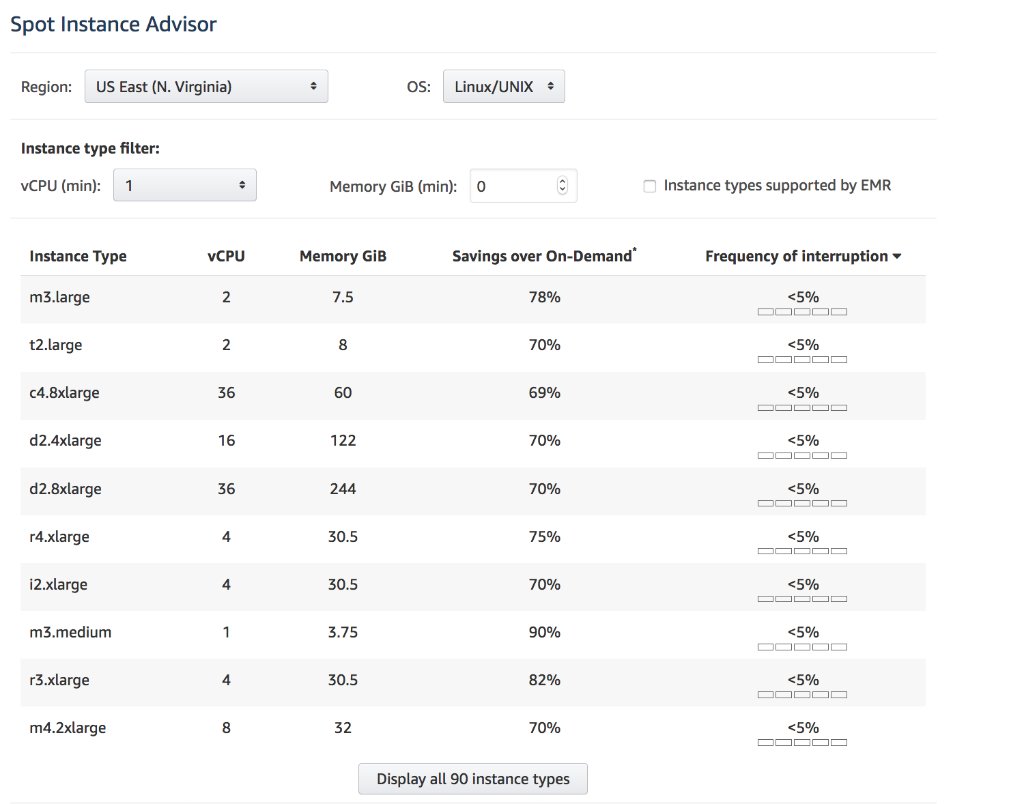Open the Region dropdown set to US East

pos(206,87)
